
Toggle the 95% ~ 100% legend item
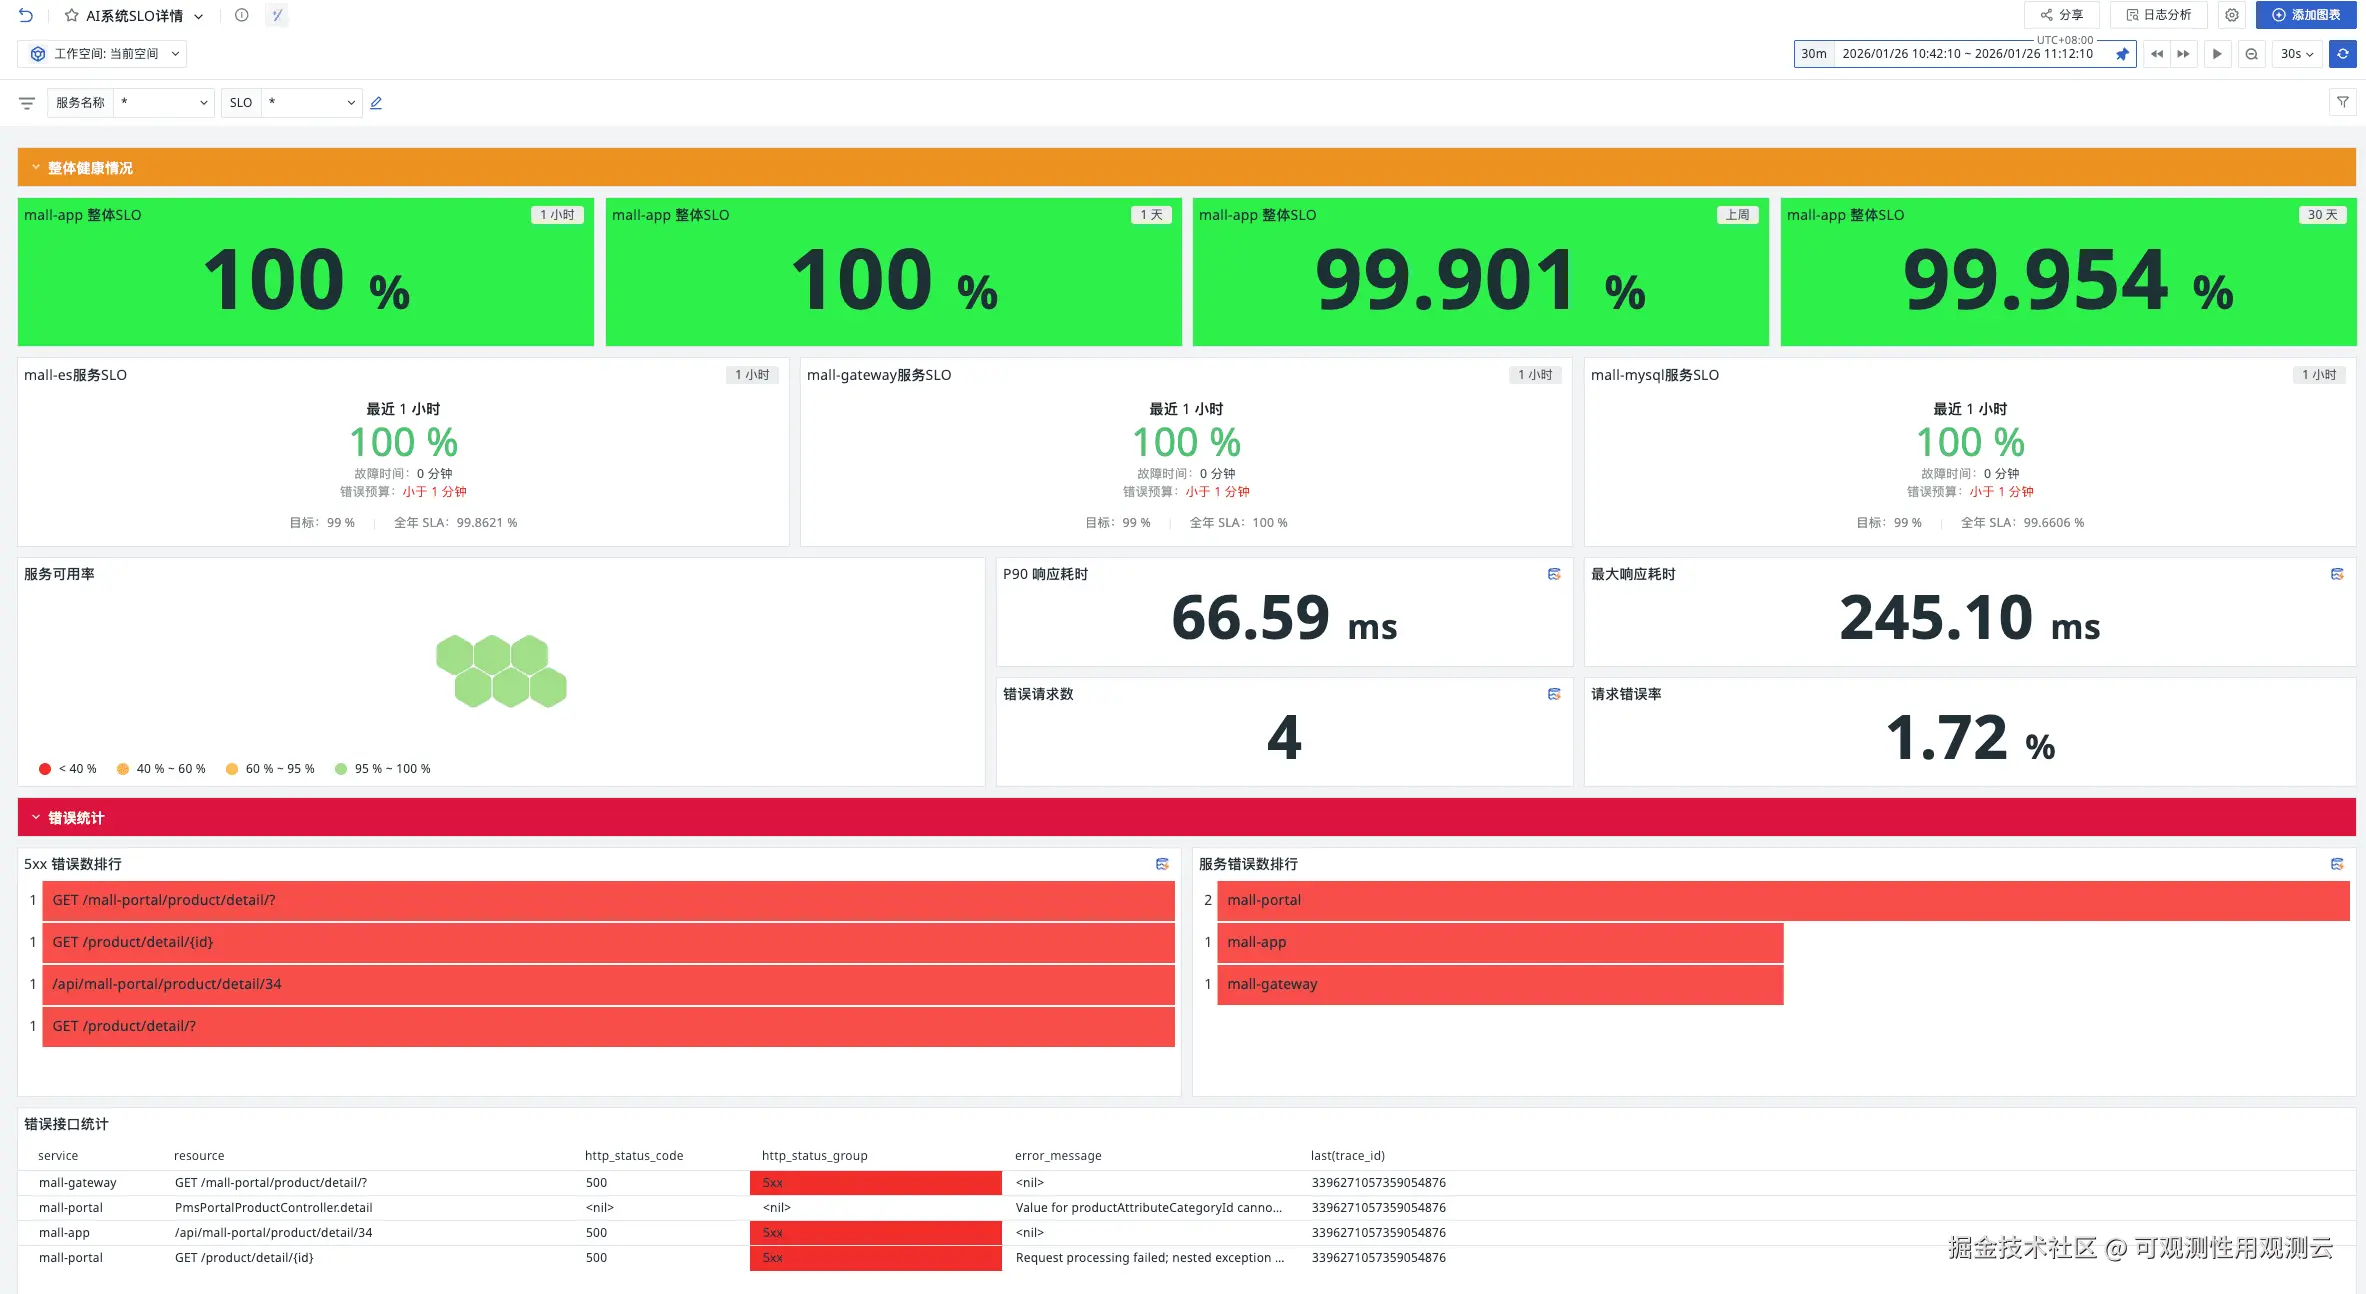[x=383, y=769]
